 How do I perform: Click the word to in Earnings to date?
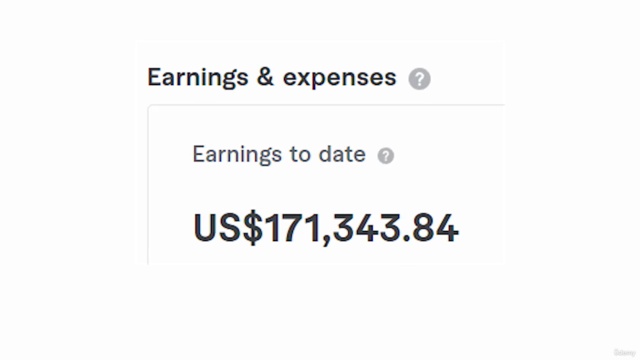(300, 154)
